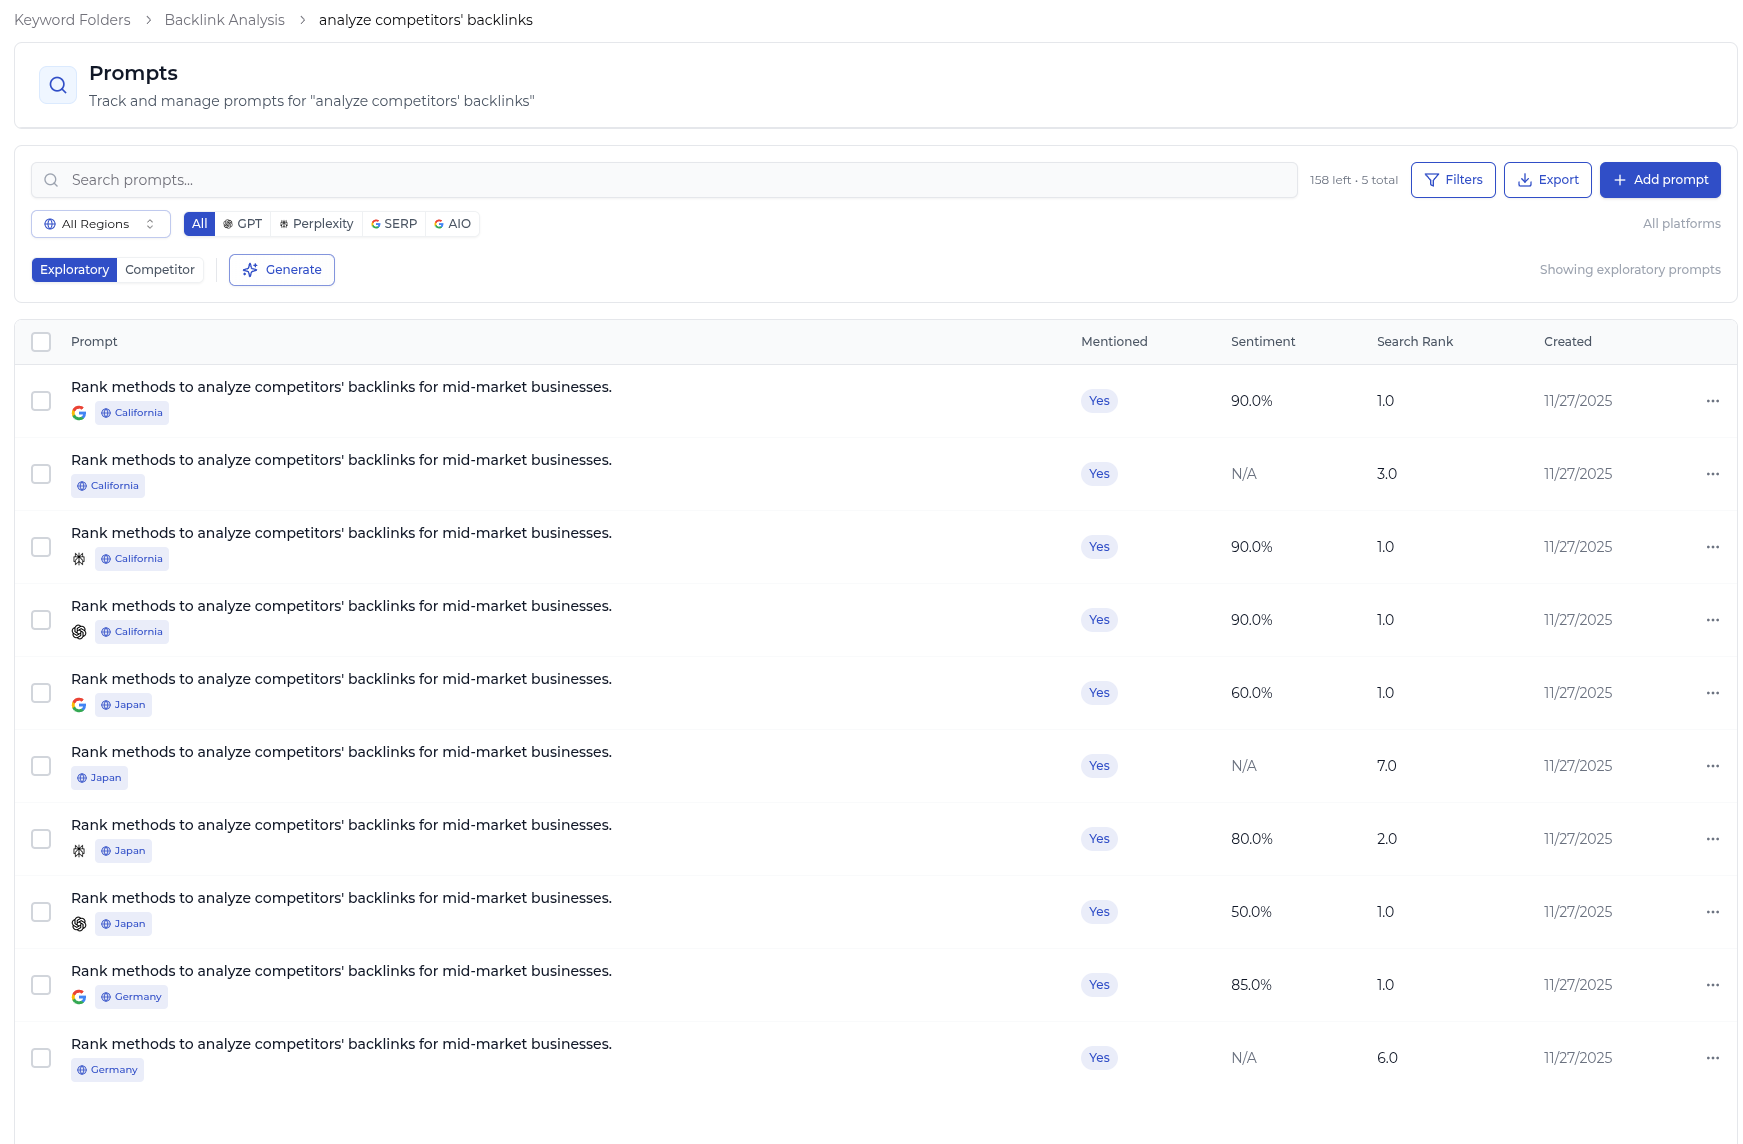Image resolution: width=1743 pixels, height=1144 pixels.
Task: Click the Export button
Action: [1547, 180]
